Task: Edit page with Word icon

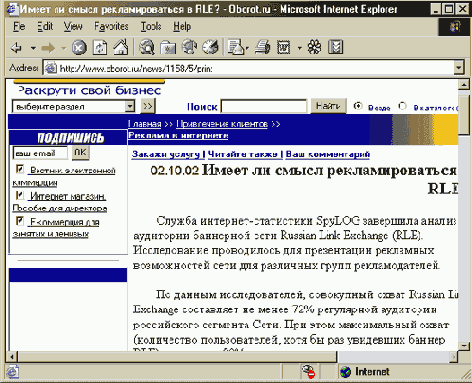Action: pyautogui.click(x=284, y=47)
